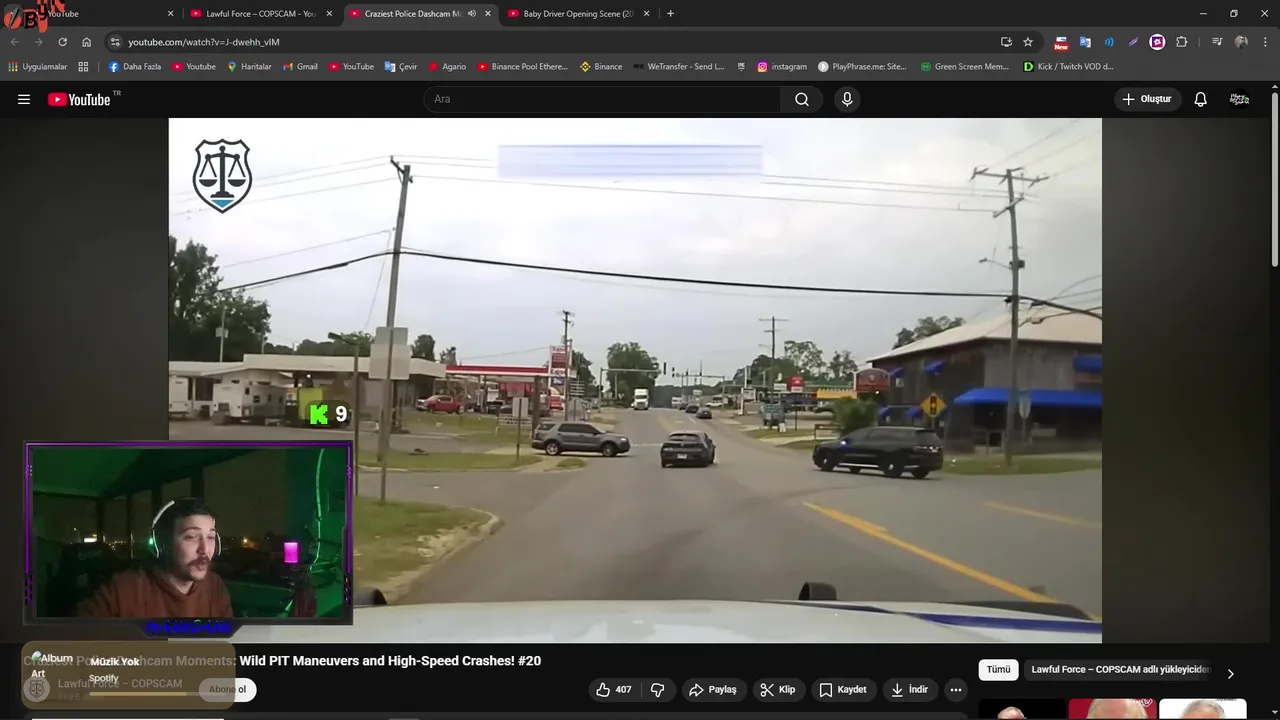The width and height of the screenshot is (1280, 720).
Task: Bookmark this page with the star
Action: click(x=1028, y=42)
